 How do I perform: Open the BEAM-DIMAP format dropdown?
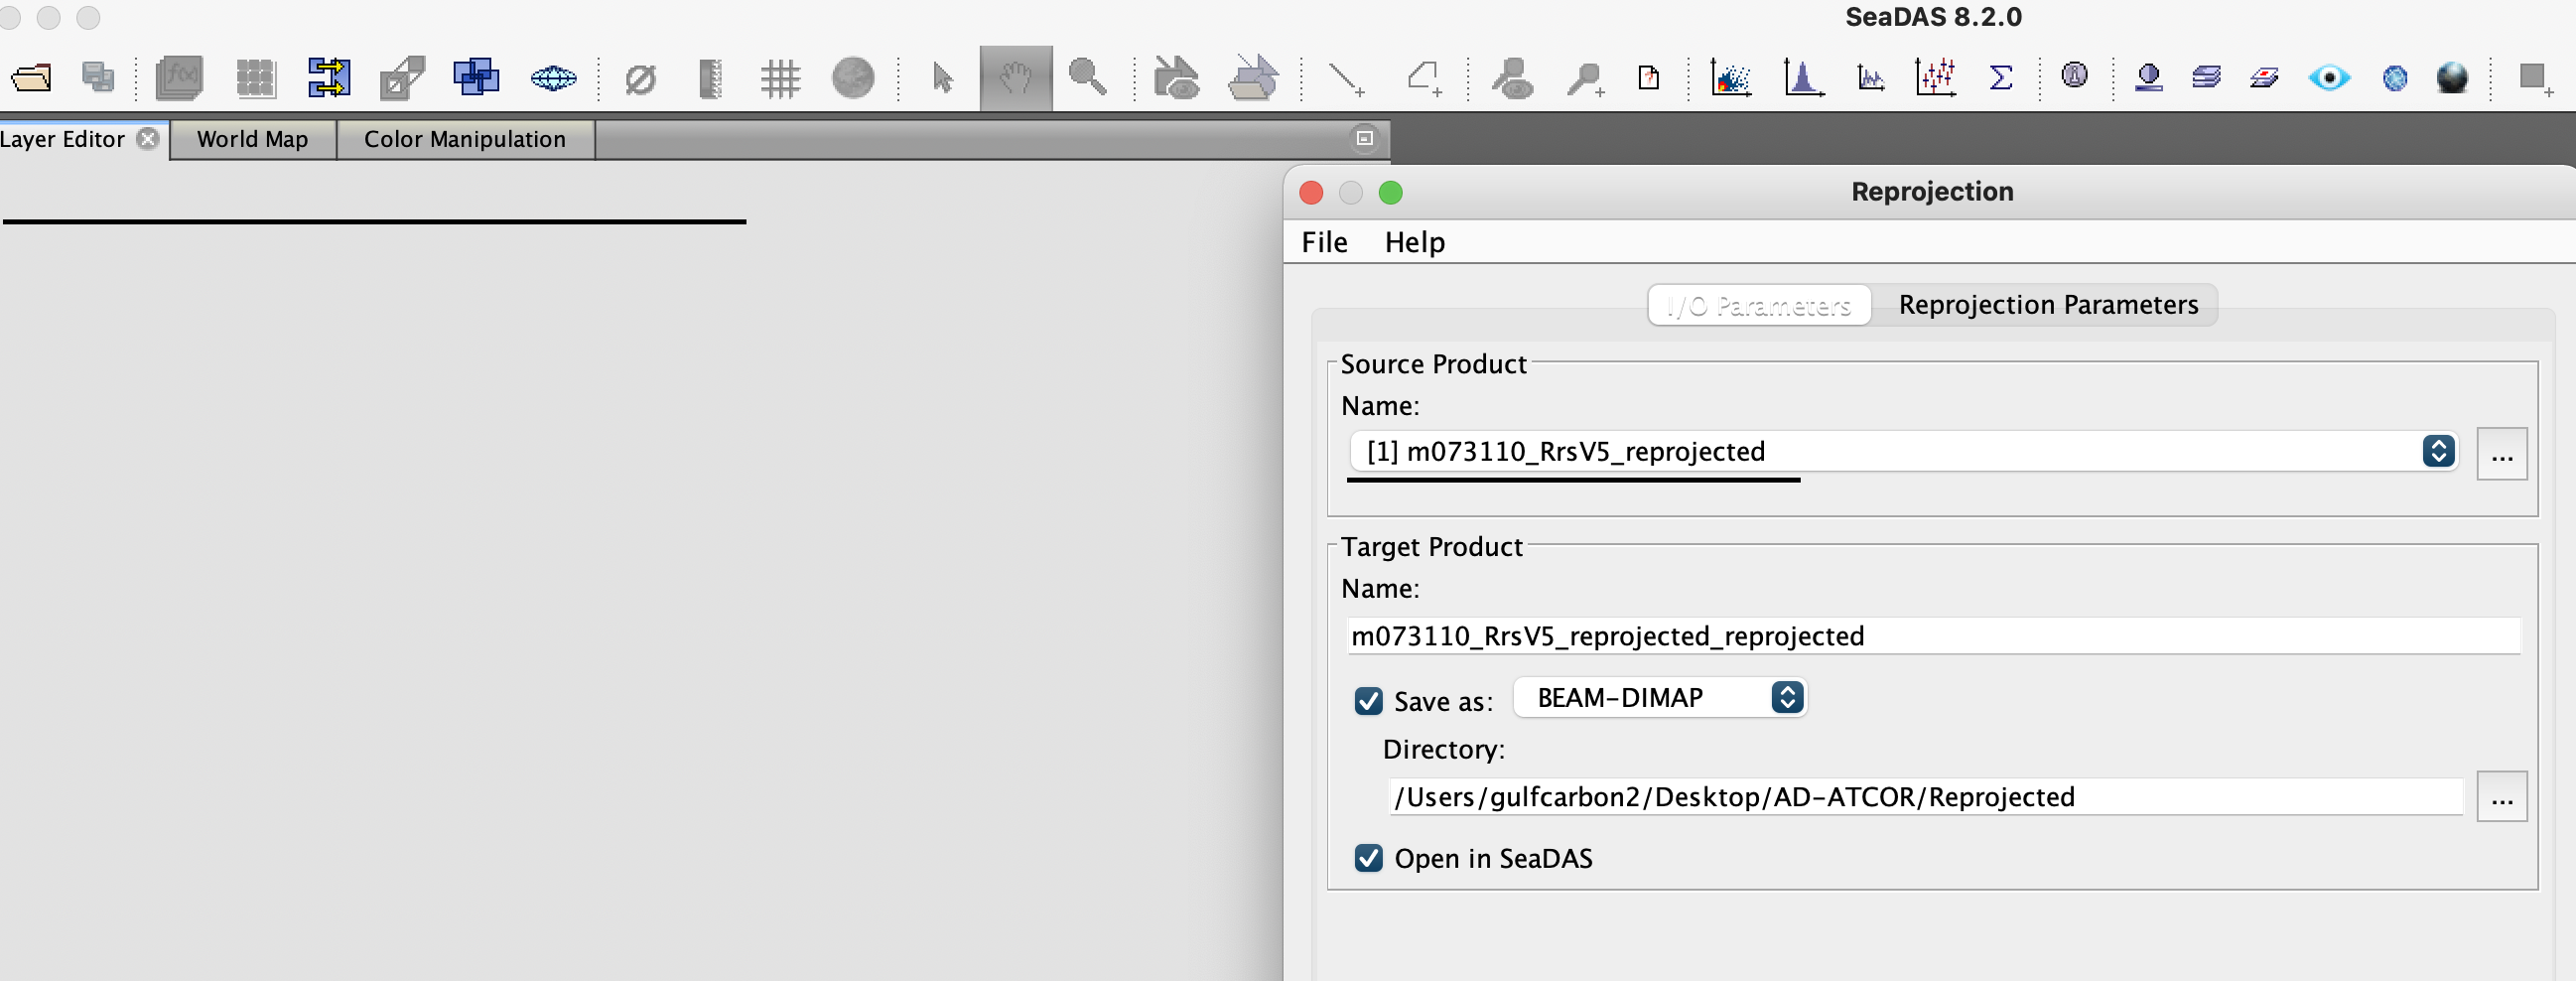(1660, 697)
